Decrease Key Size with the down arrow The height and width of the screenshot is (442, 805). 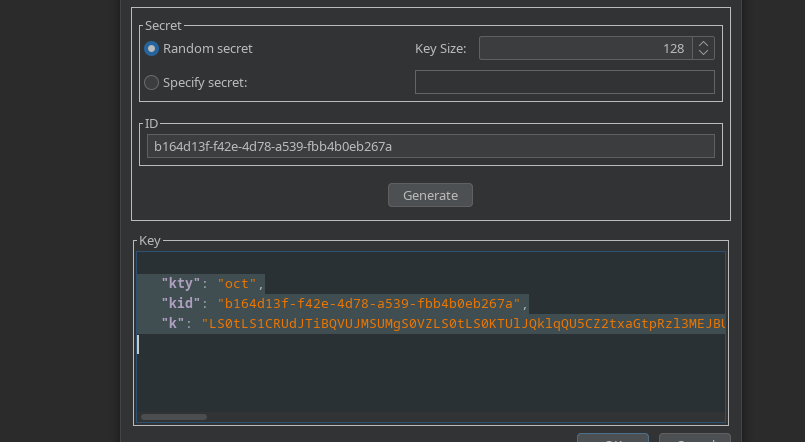tap(703, 53)
